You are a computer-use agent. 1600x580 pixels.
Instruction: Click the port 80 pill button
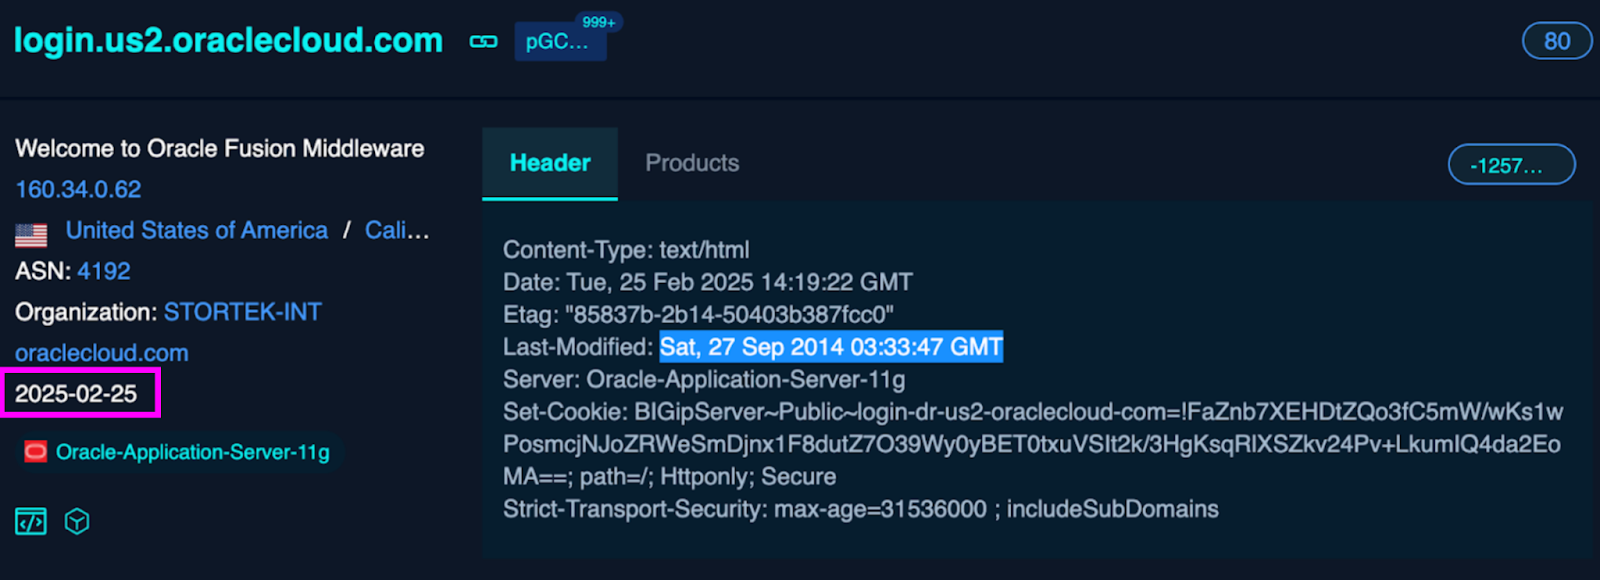pos(1557,41)
